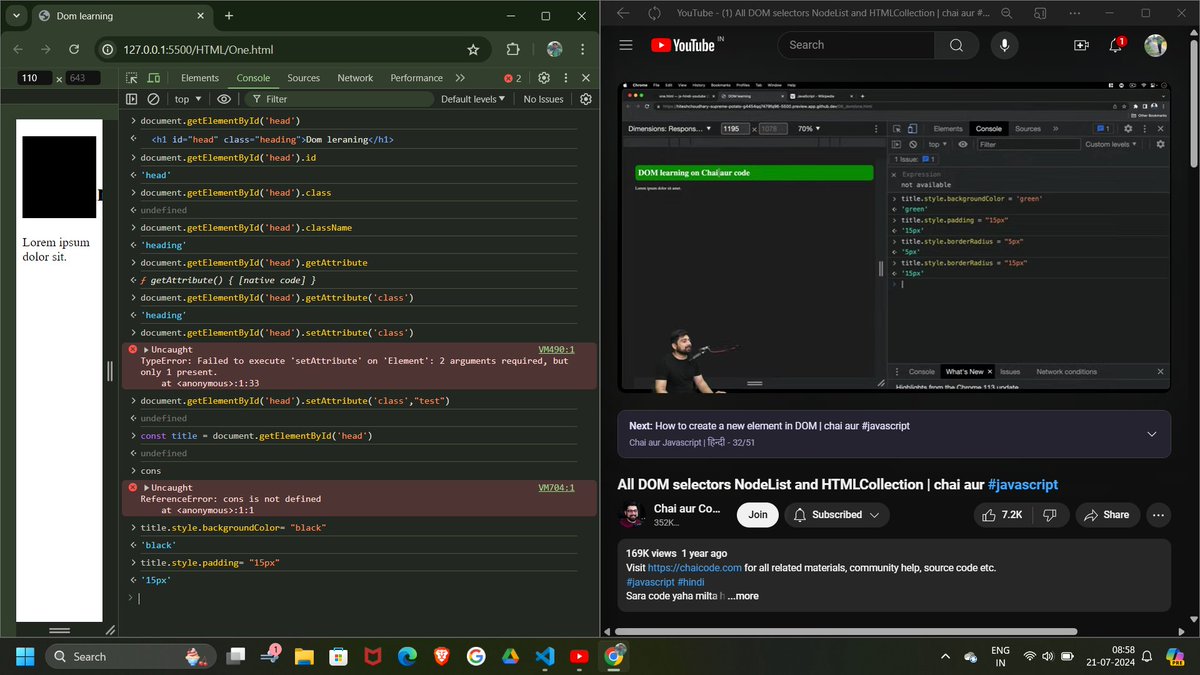
Task: Open console settings gear beside No Issues
Action: point(586,99)
